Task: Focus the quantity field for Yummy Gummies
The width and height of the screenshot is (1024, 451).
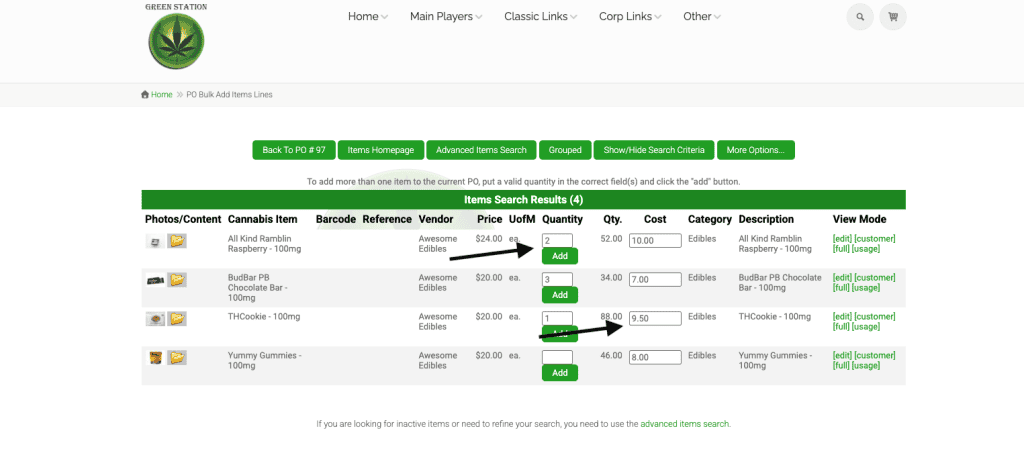Action: 557,357
